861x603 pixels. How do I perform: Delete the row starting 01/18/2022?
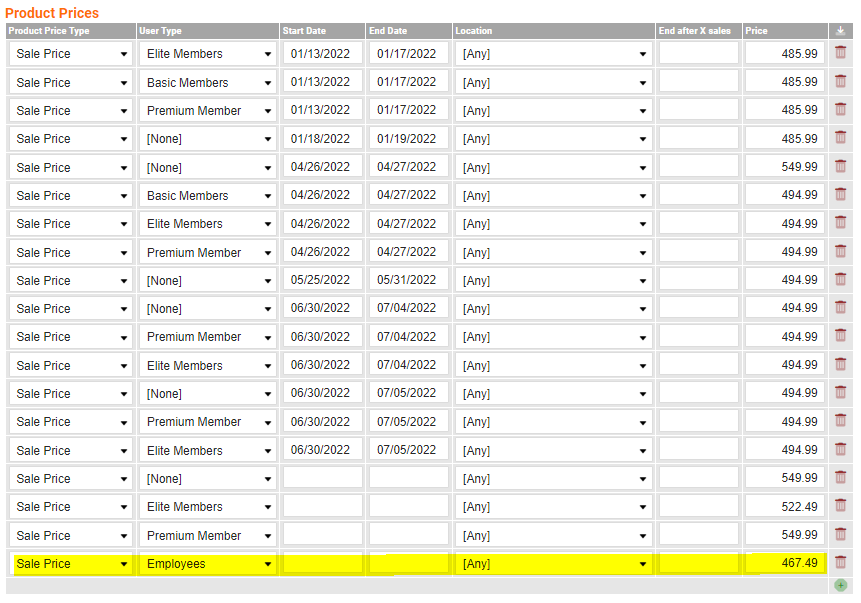(840, 138)
